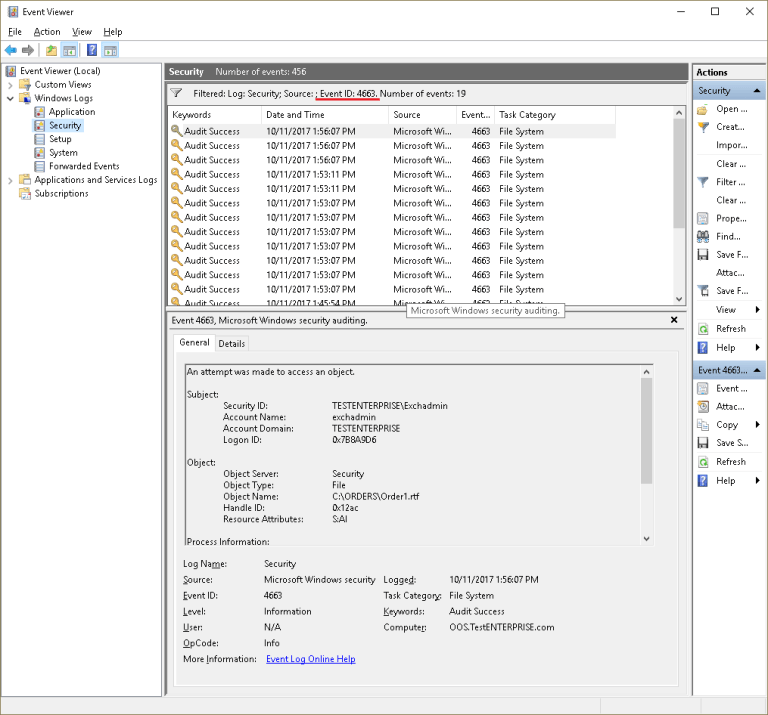Click the Forward arrow toolbar icon

[x=28, y=50]
